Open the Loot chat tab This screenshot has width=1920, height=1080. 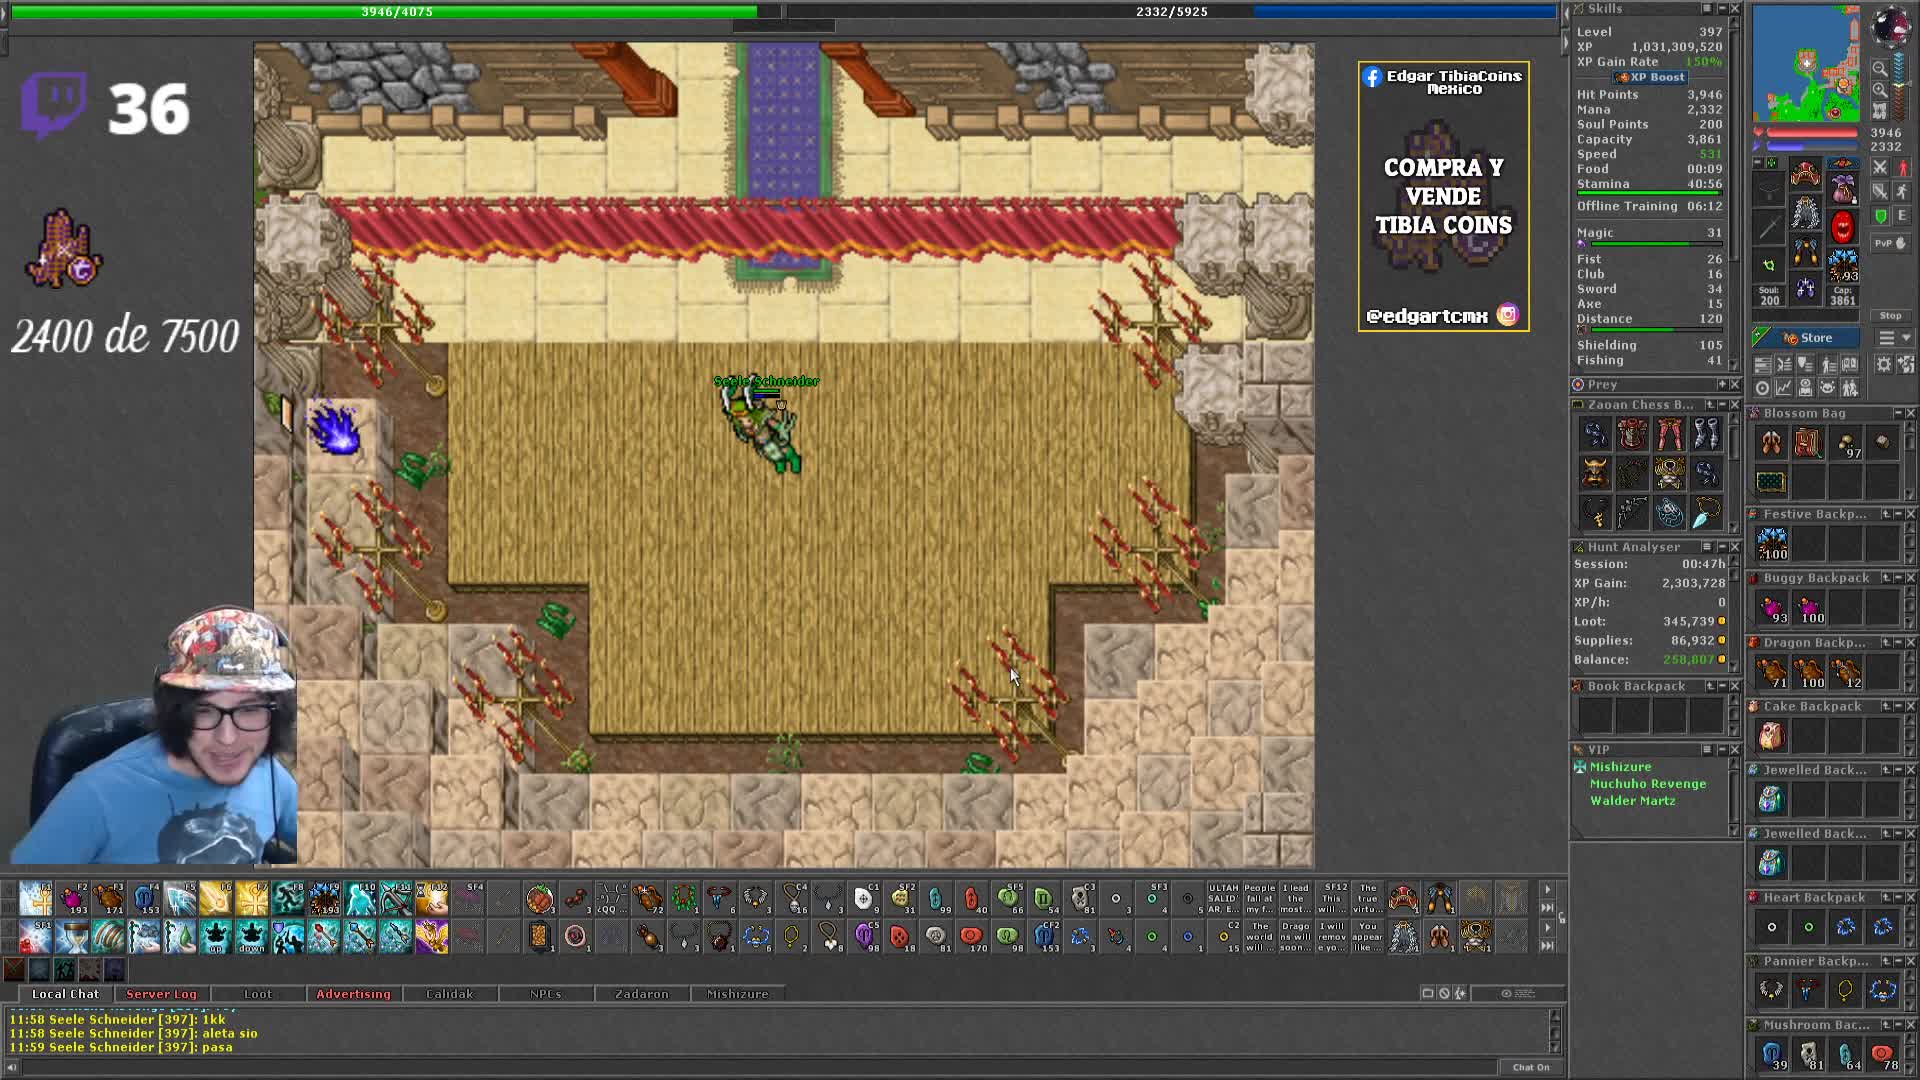pyautogui.click(x=257, y=994)
